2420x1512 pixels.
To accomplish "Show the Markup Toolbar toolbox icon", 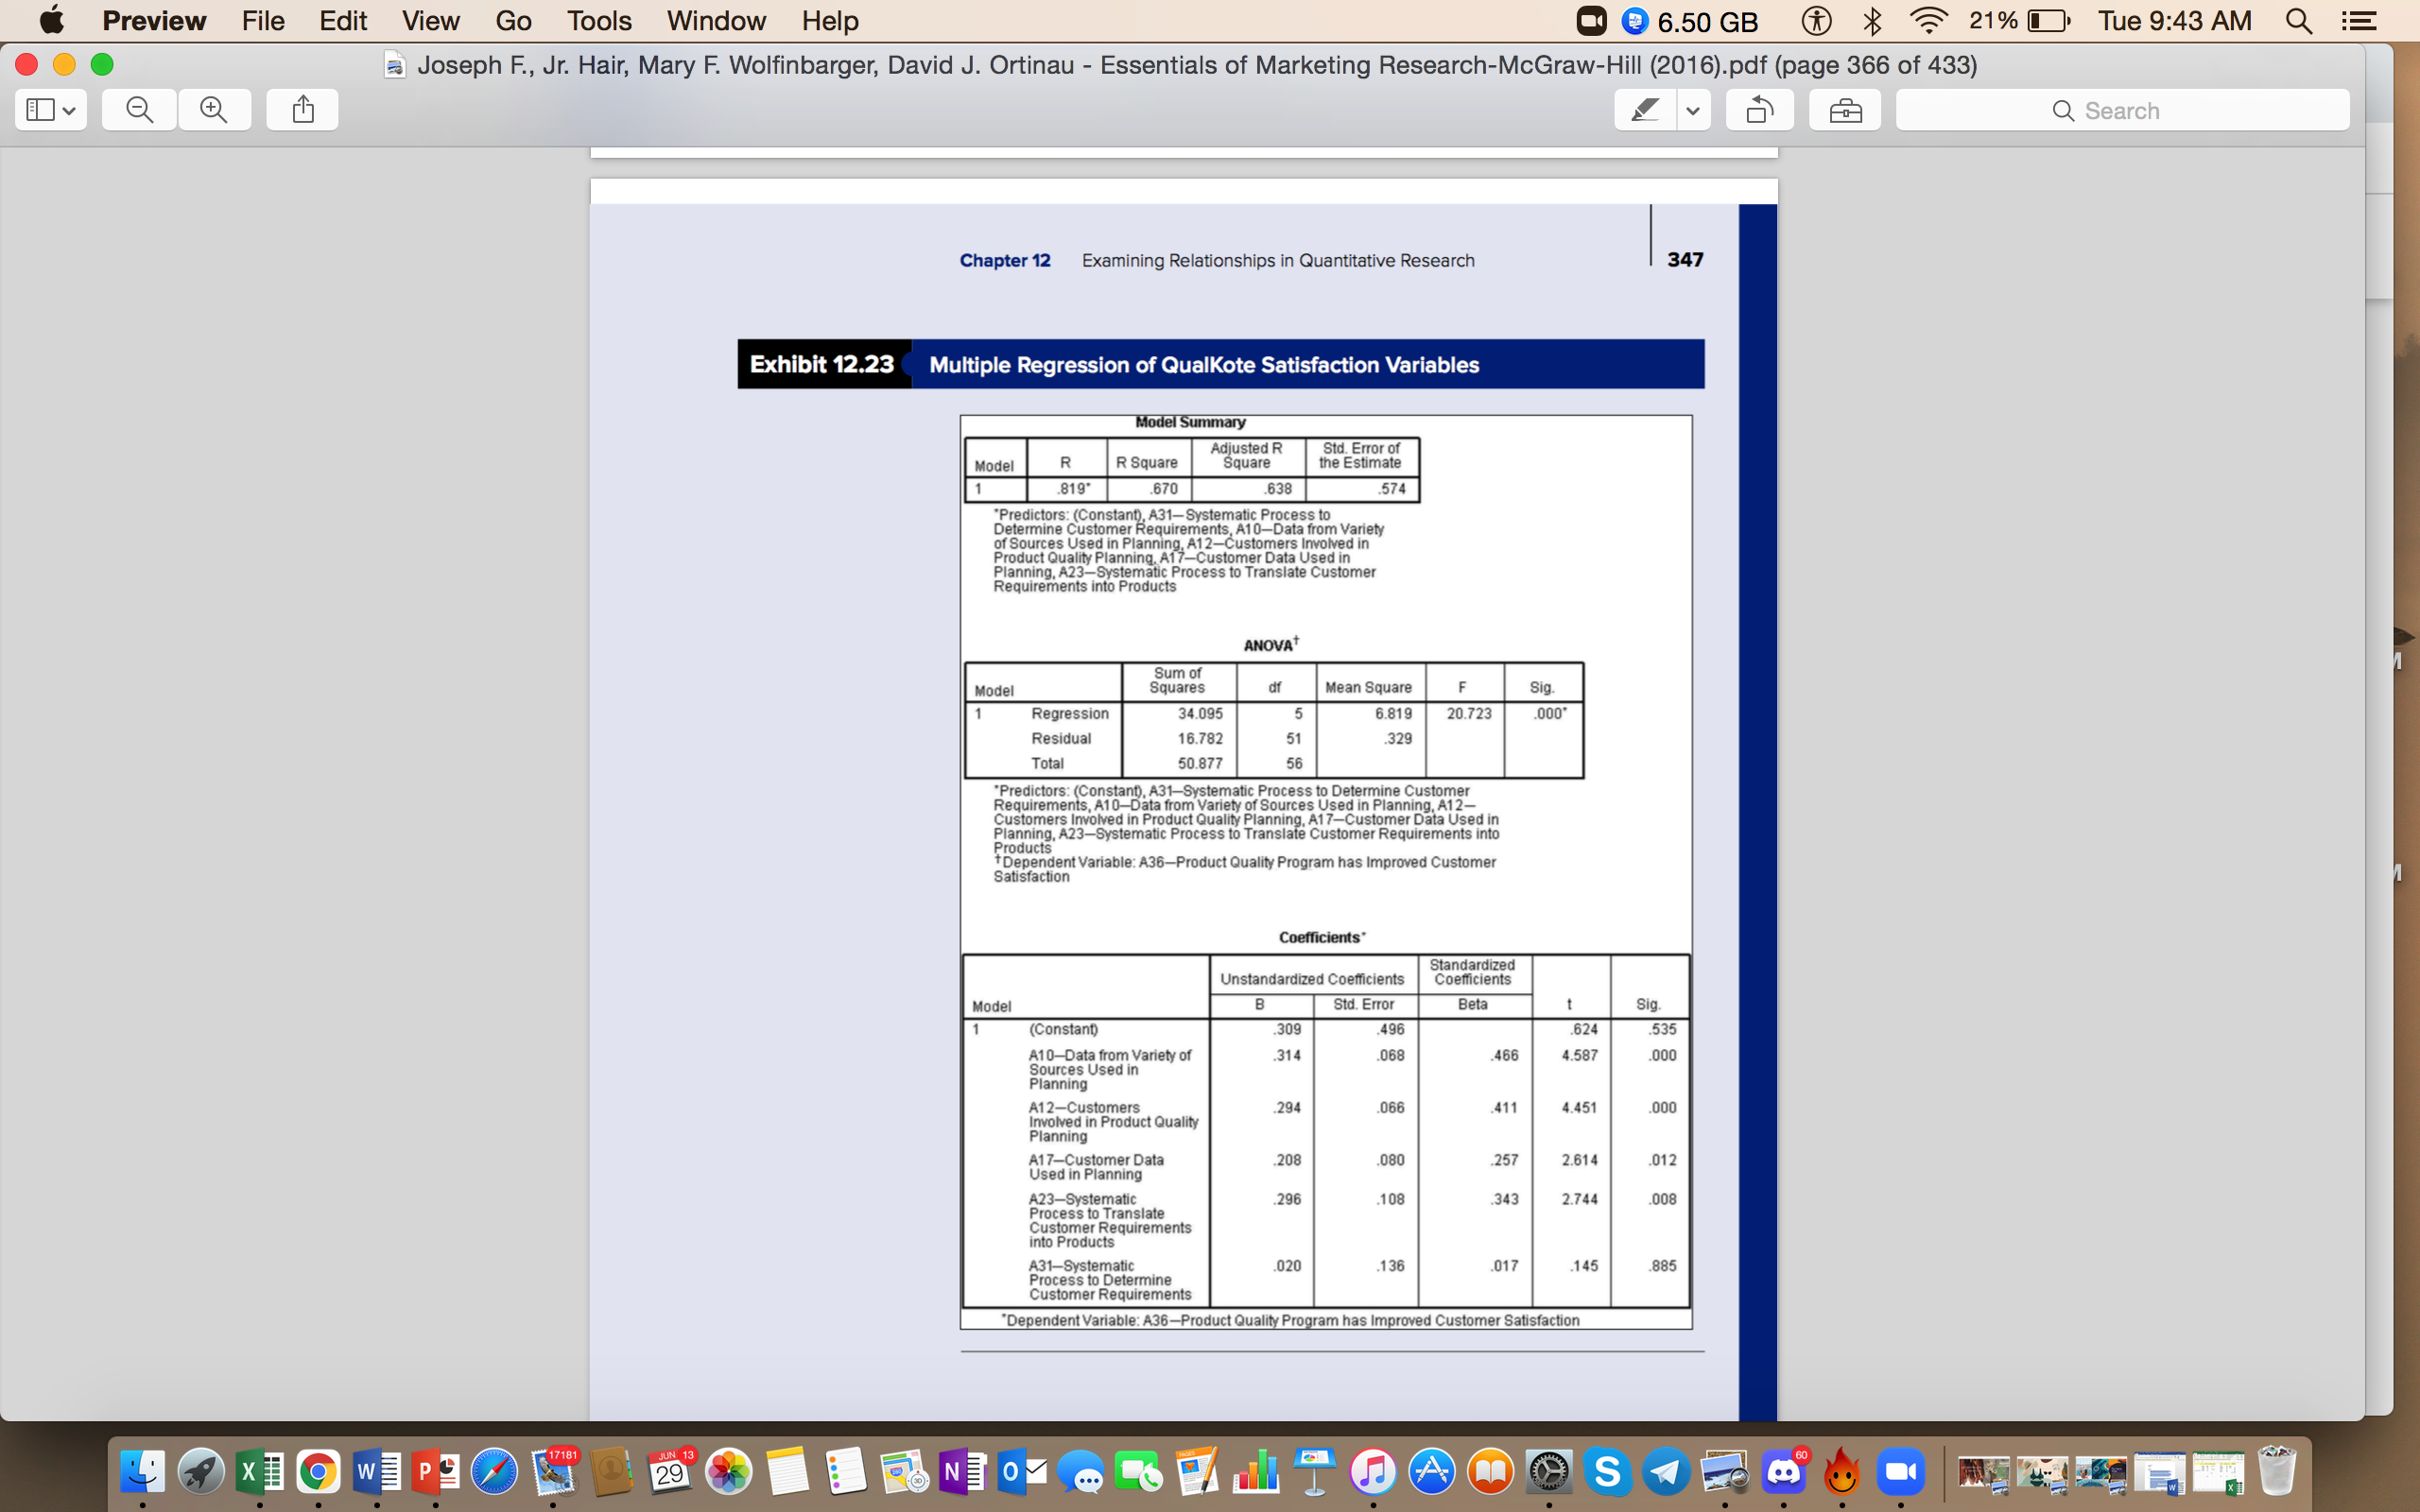I will coord(1845,110).
